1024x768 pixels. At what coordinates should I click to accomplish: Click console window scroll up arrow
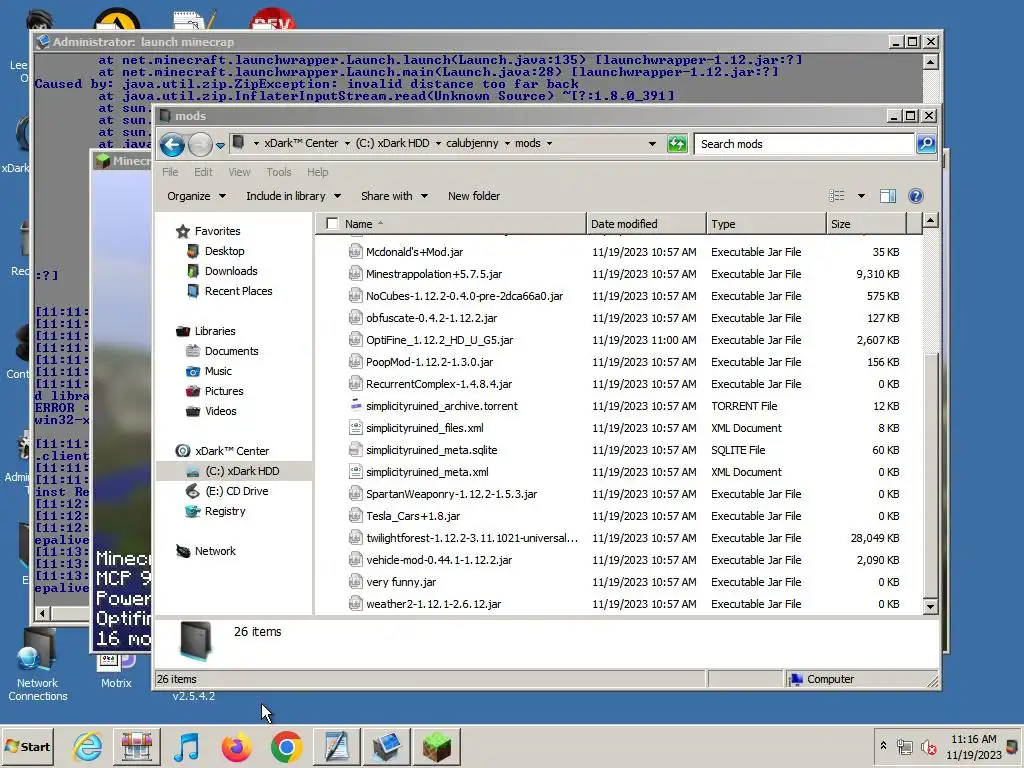(931, 62)
